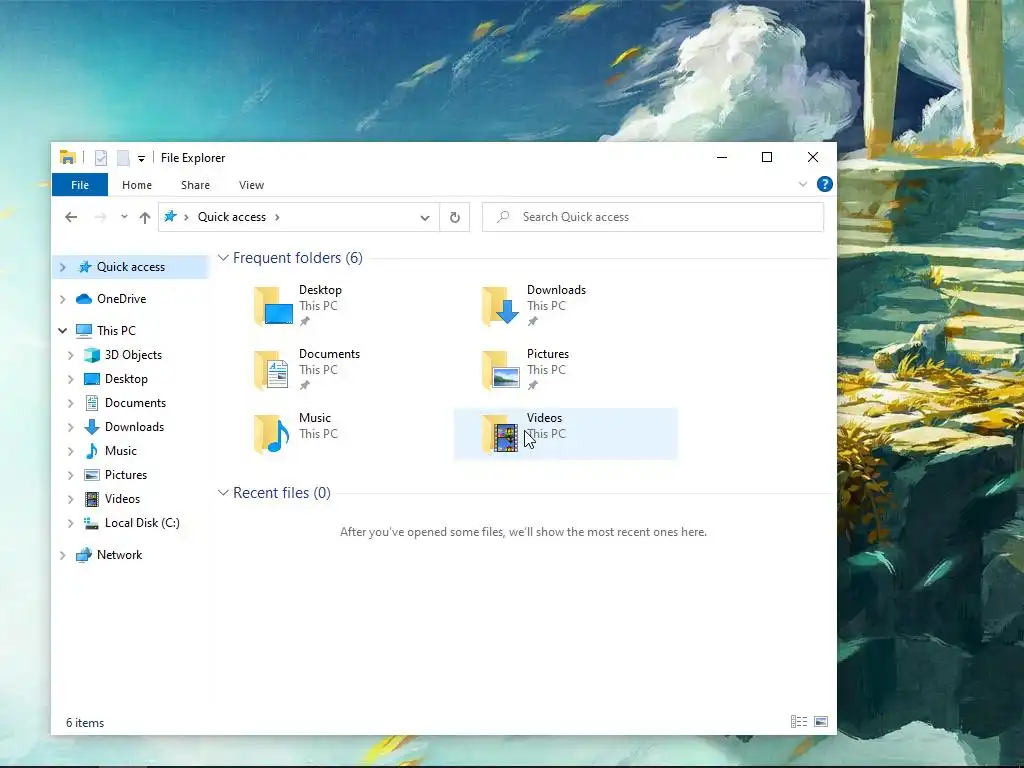This screenshot has width=1024, height=768.
Task: Click Quick access in the address bar
Action: click(232, 217)
